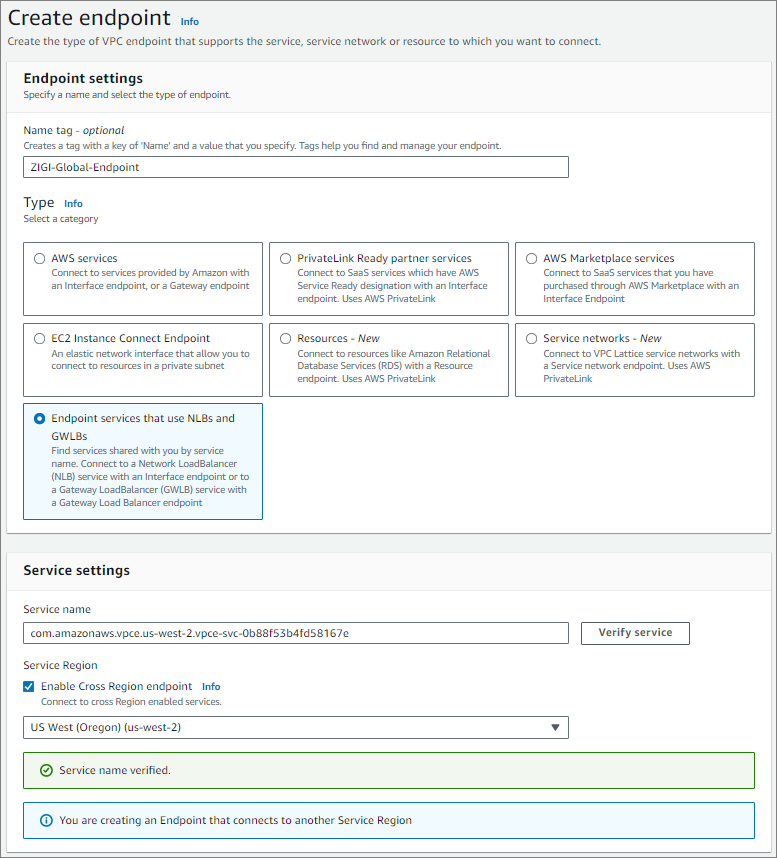The width and height of the screenshot is (777, 858).
Task: Click the 'Service name verified.' message
Action: [x=115, y=770]
